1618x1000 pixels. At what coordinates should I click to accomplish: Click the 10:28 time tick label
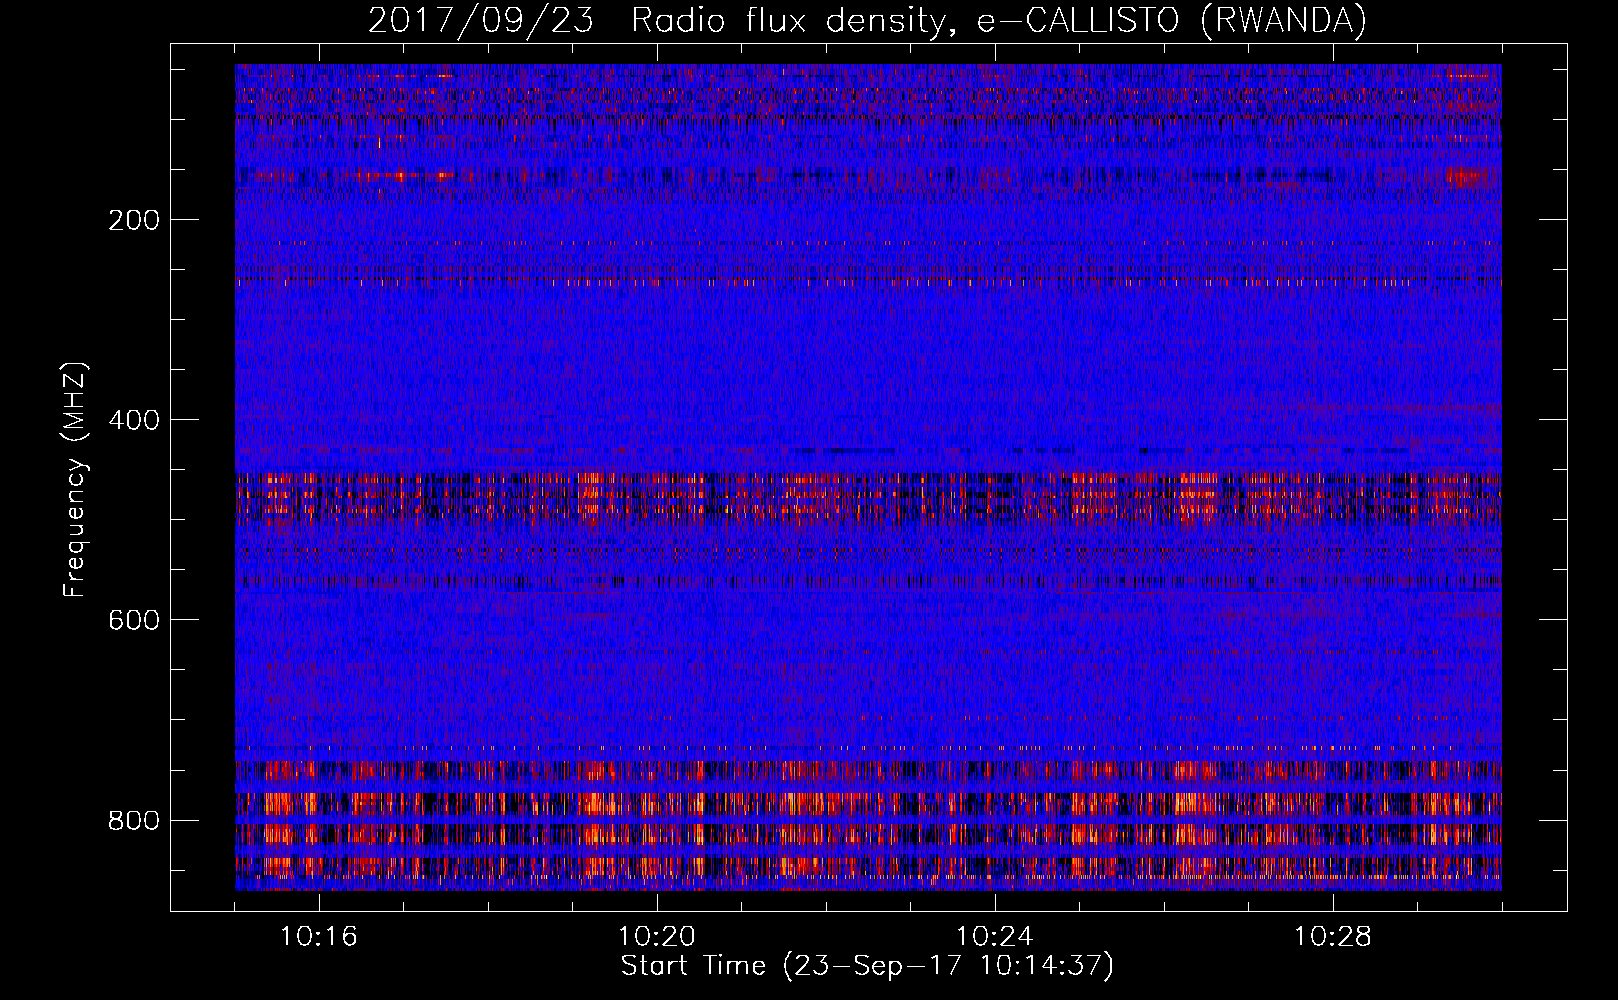point(1333,937)
